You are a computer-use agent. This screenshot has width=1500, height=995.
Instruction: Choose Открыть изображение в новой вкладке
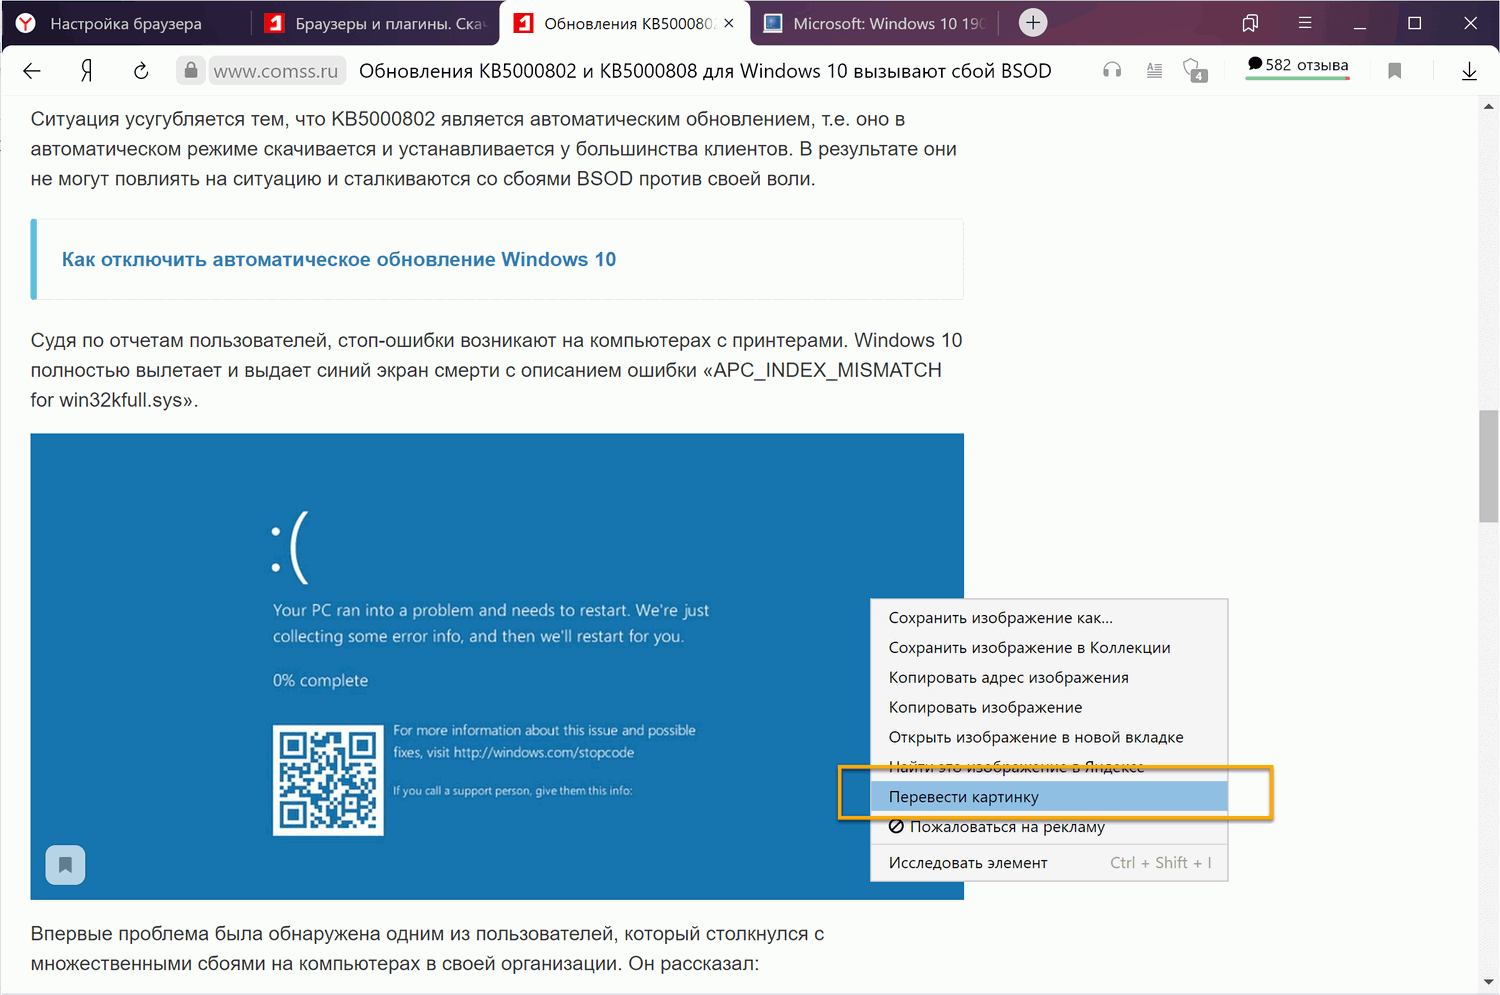[x=1049, y=738]
